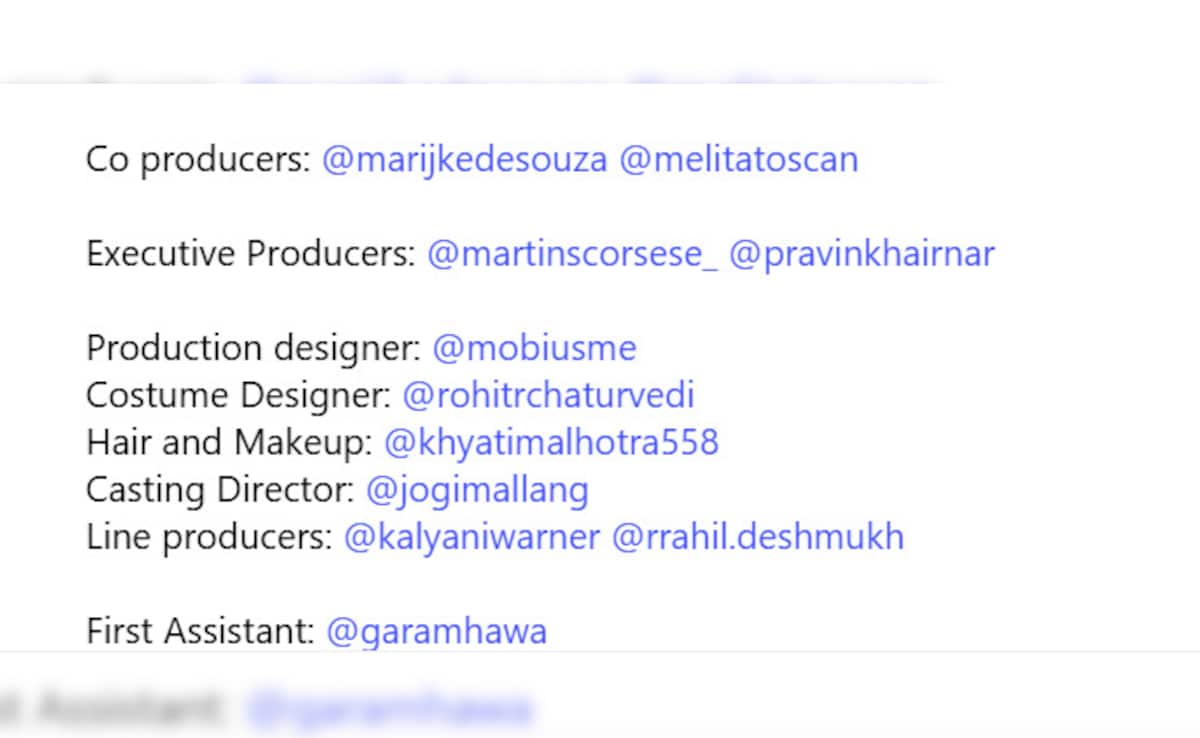Click the 'Hair and Makeup:' label text
The image size is (1200, 738).
pyautogui.click(x=230, y=442)
